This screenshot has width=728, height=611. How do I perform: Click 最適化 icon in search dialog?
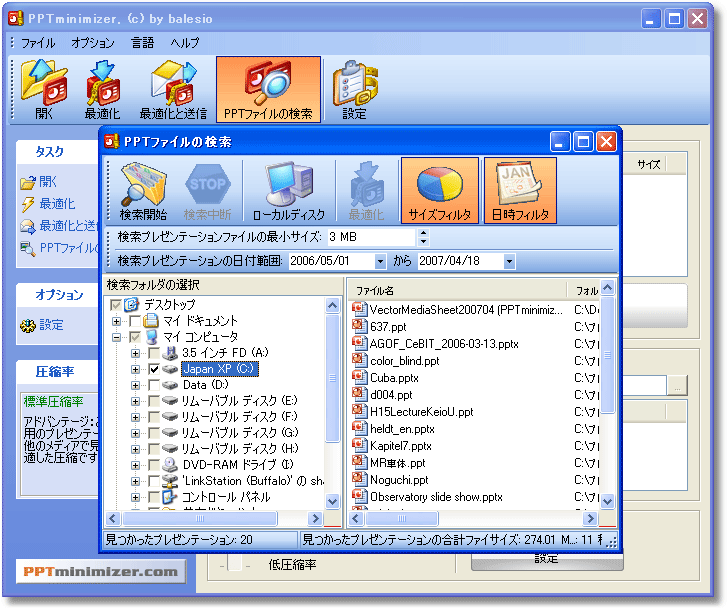(366, 191)
